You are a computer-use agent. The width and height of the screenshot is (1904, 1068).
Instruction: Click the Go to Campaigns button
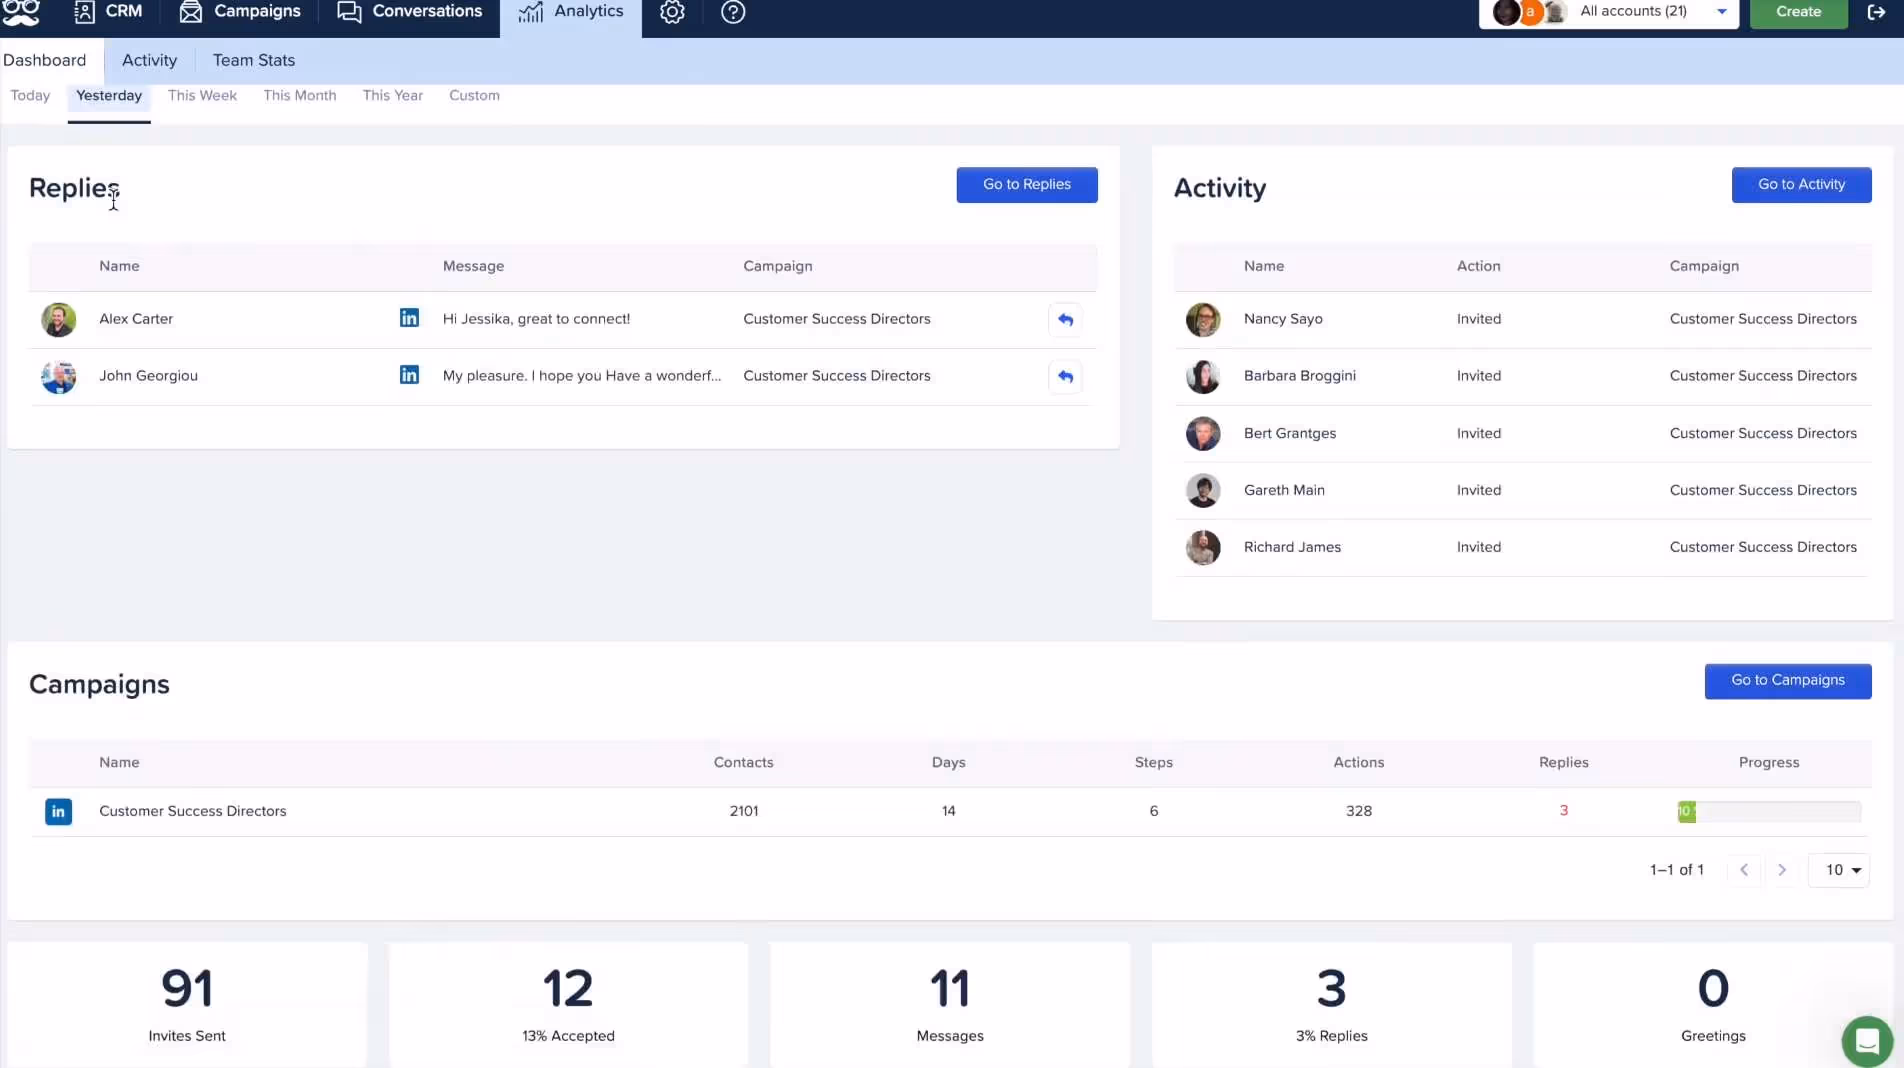pos(1787,680)
